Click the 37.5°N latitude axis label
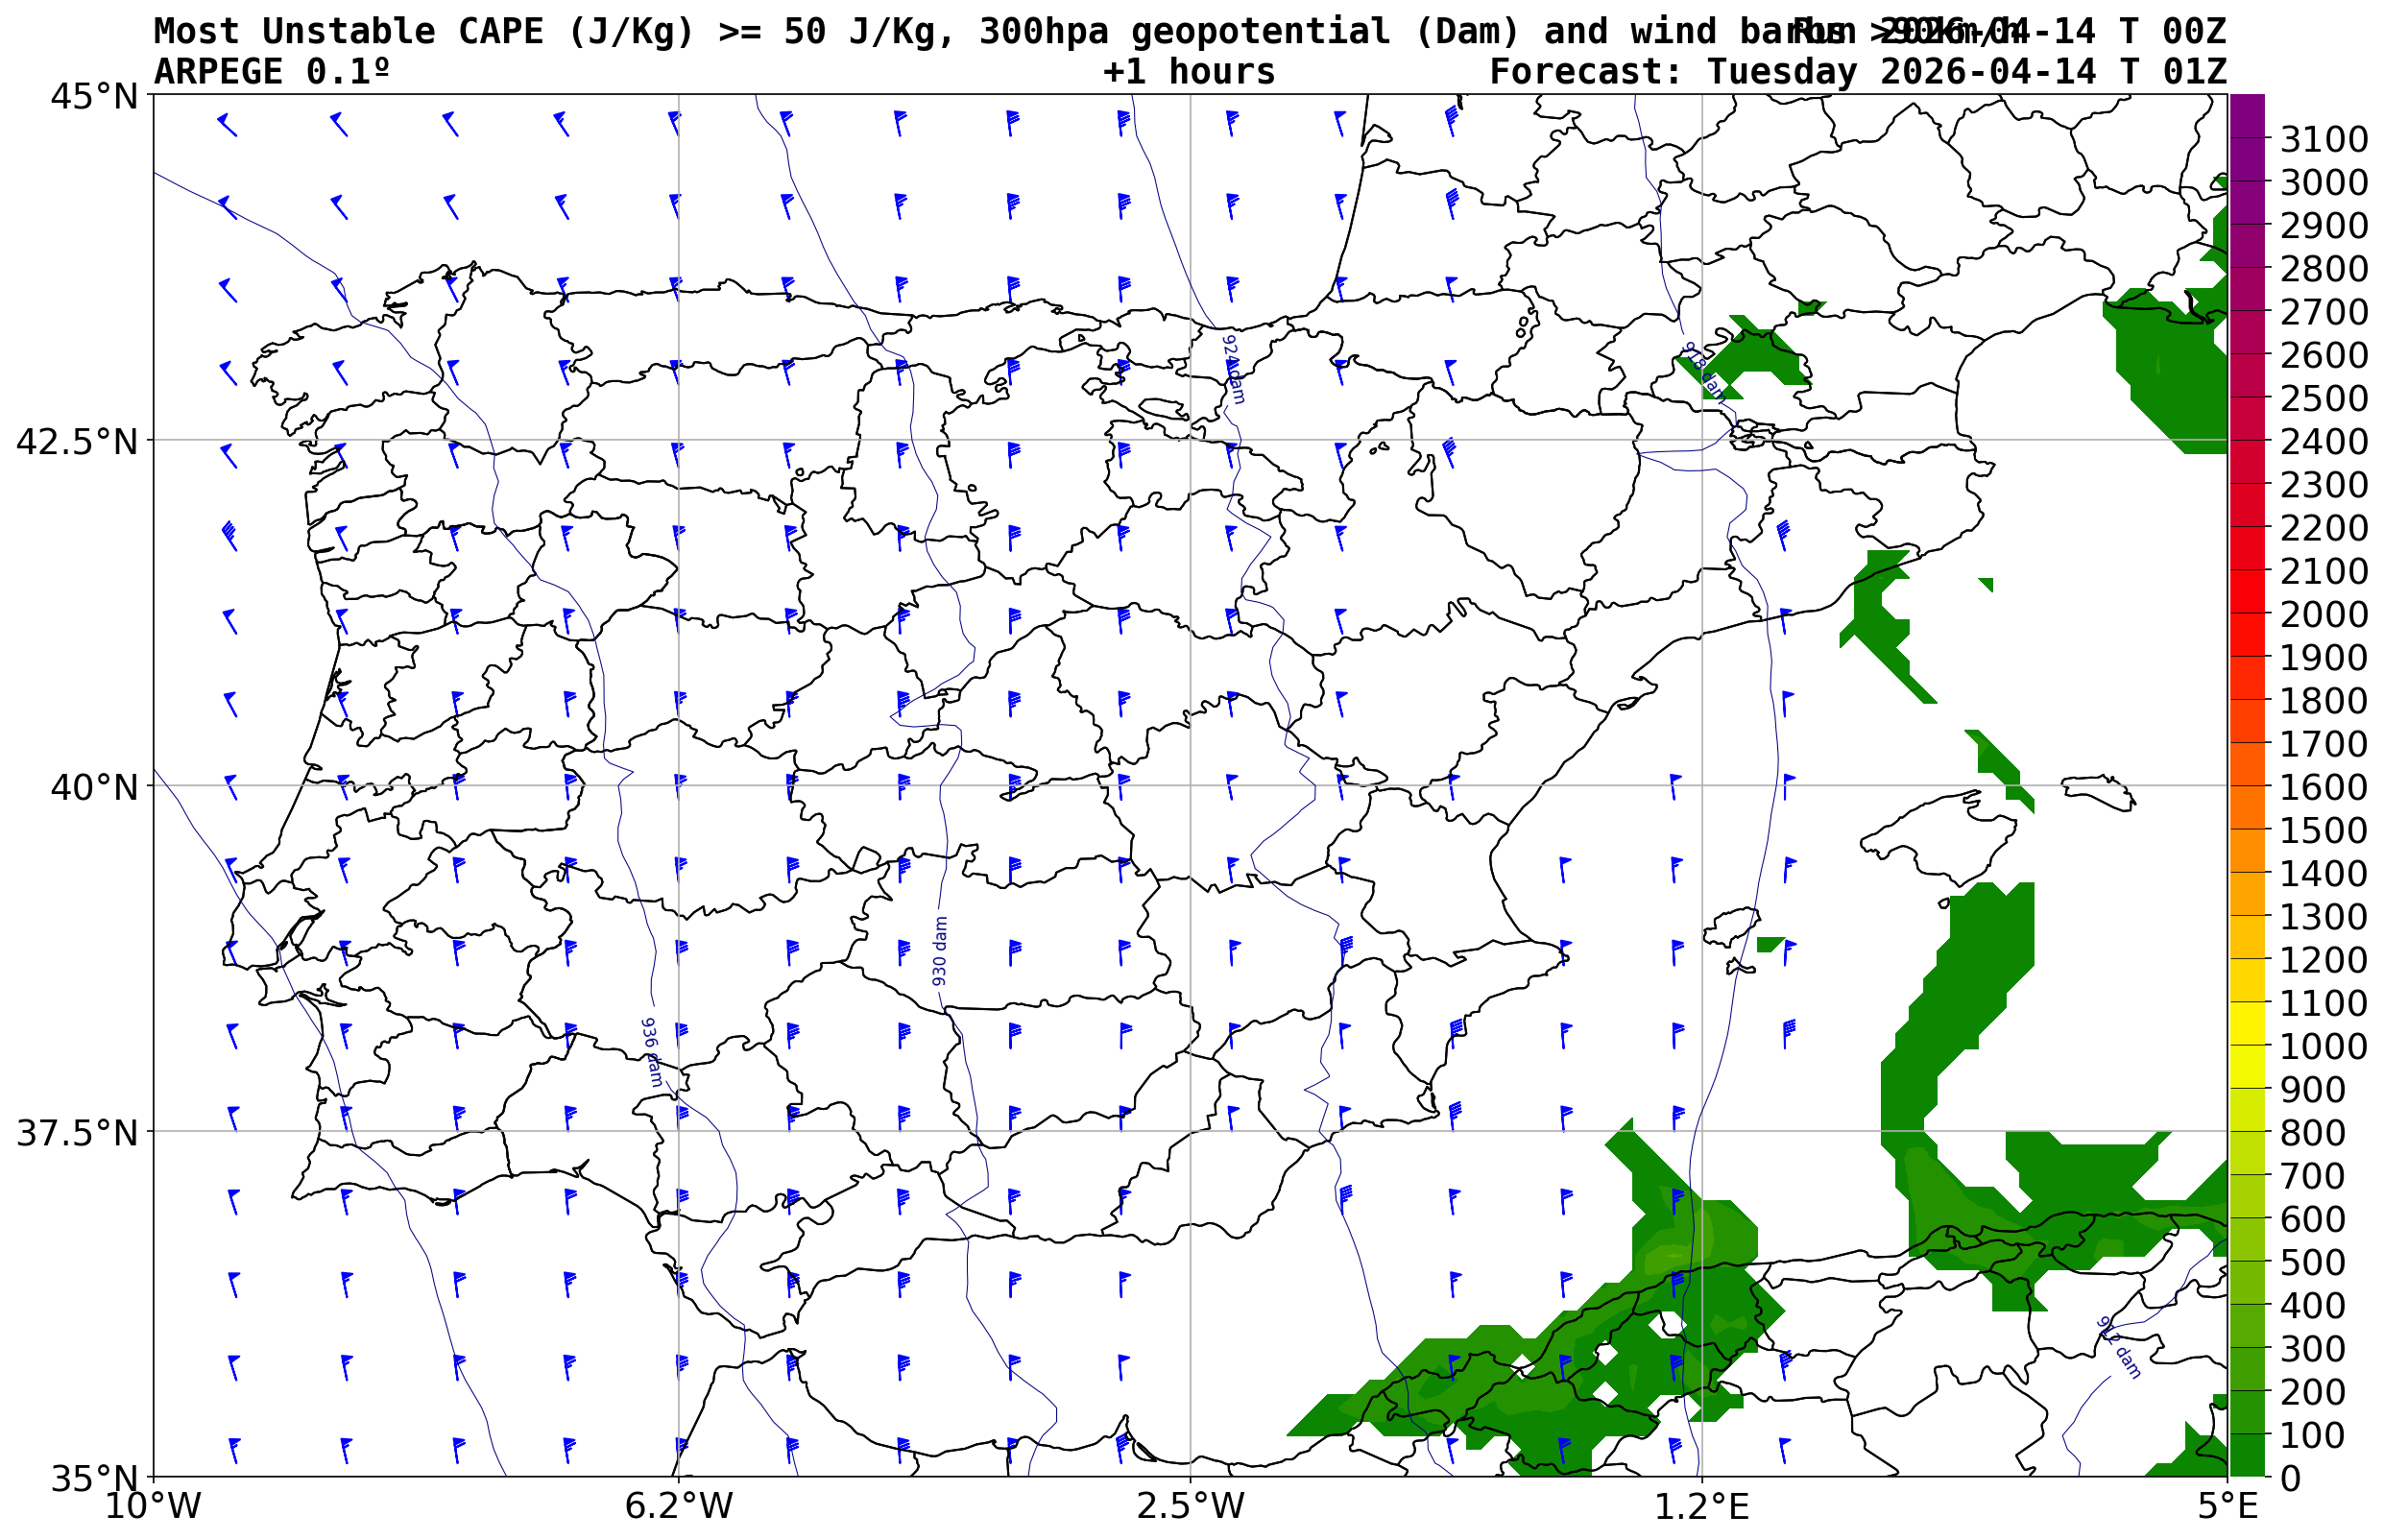Image resolution: width=2384 pixels, height=1540 pixels. pyautogui.click(x=76, y=1133)
